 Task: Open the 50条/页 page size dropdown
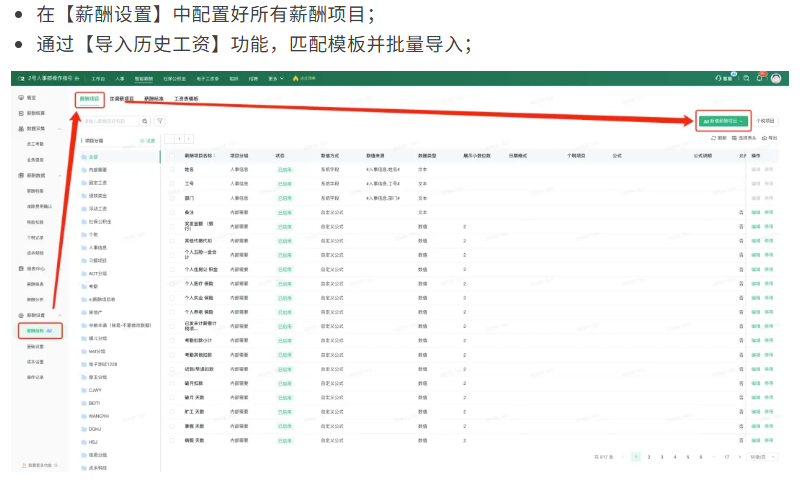(x=763, y=457)
